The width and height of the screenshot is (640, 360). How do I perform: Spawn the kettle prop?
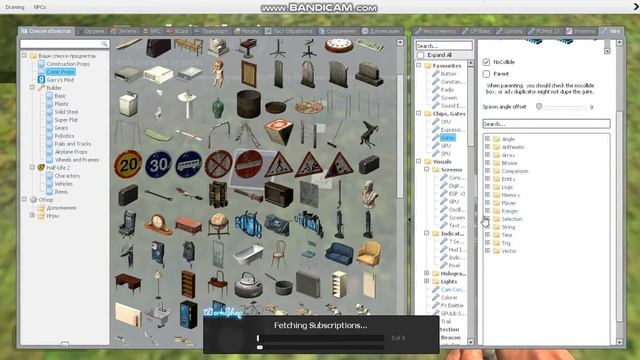(x=249, y=284)
